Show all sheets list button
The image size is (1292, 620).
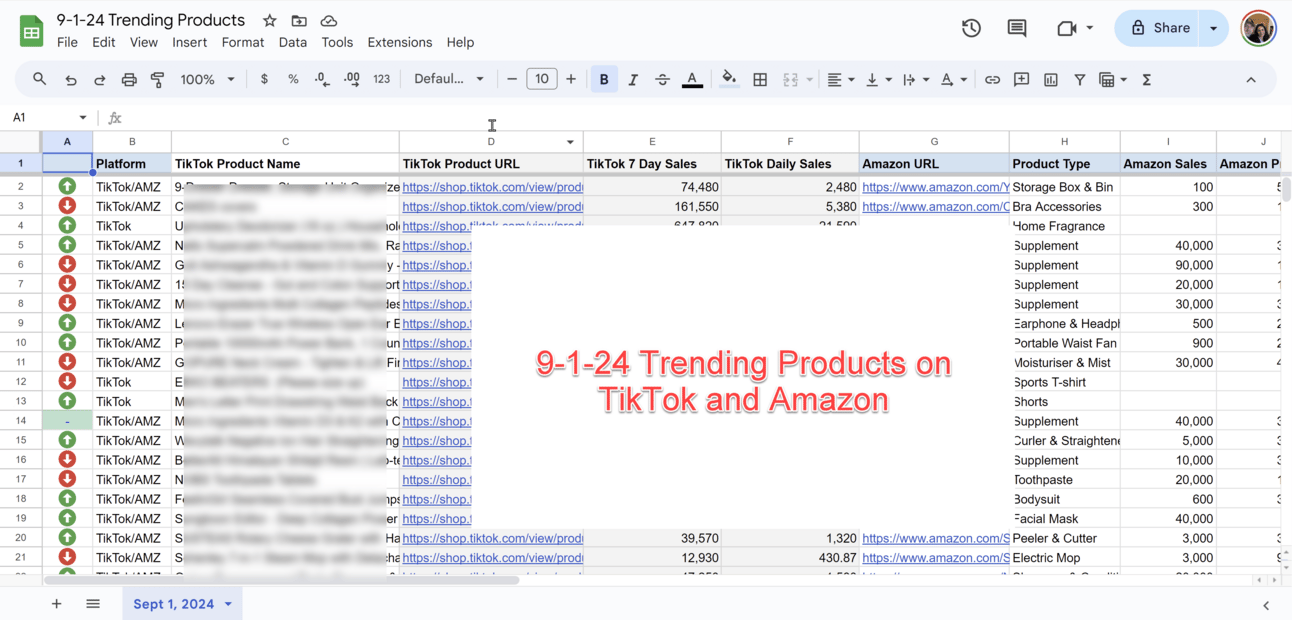93,604
